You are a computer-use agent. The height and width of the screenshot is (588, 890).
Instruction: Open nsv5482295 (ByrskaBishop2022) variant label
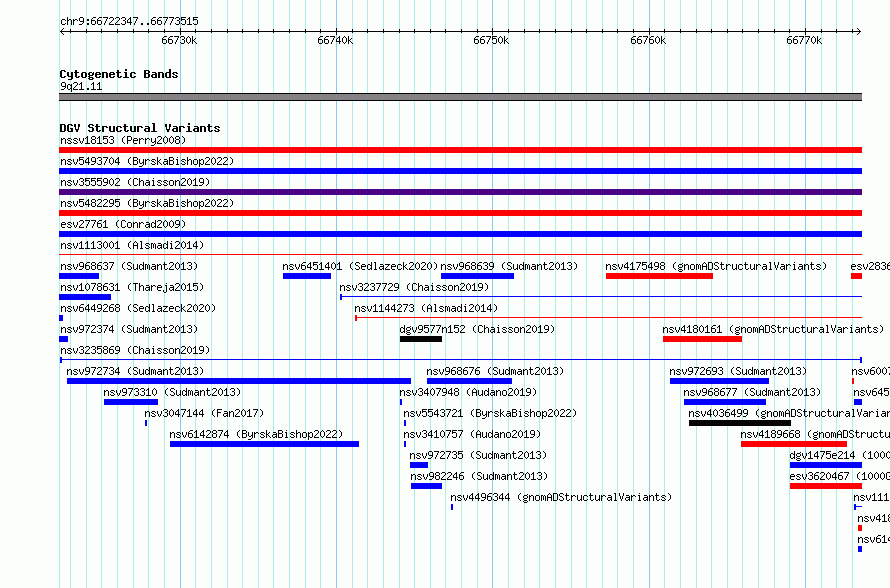pyautogui.click(x=147, y=203)
